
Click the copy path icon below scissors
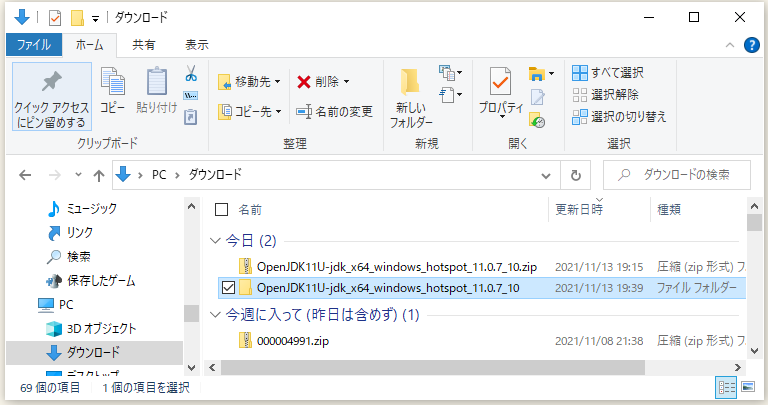tap(191, 95)
